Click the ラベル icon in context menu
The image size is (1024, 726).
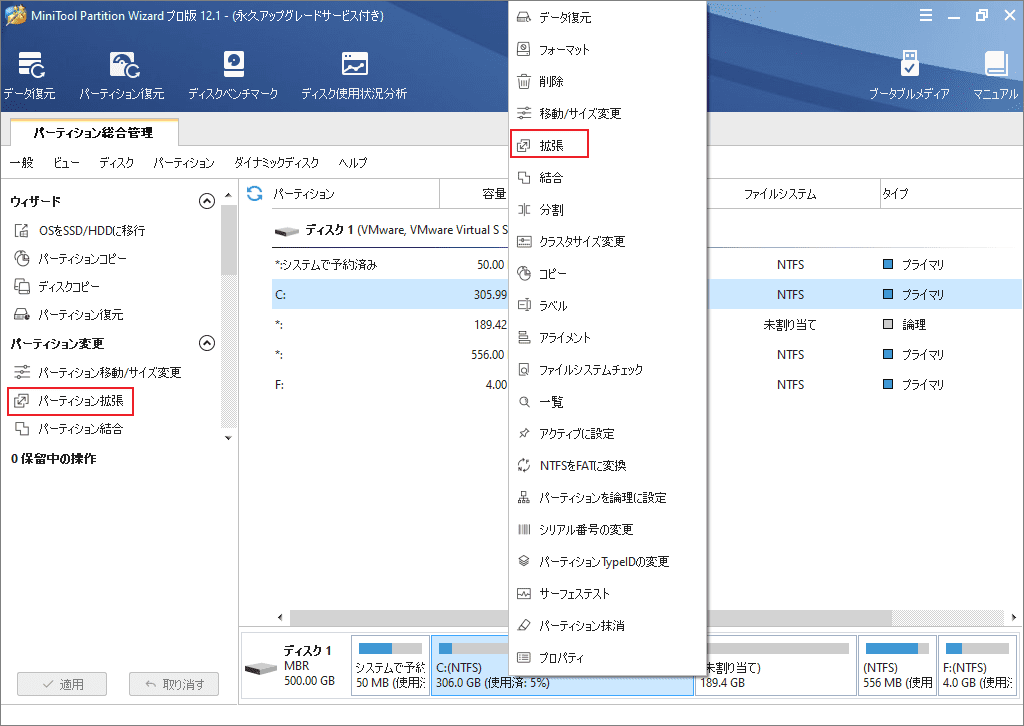[x=524, y=306]
